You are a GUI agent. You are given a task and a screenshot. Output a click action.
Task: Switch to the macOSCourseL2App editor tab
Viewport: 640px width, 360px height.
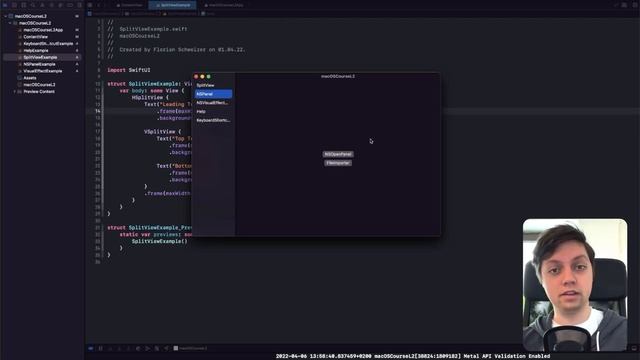point(223,5)
